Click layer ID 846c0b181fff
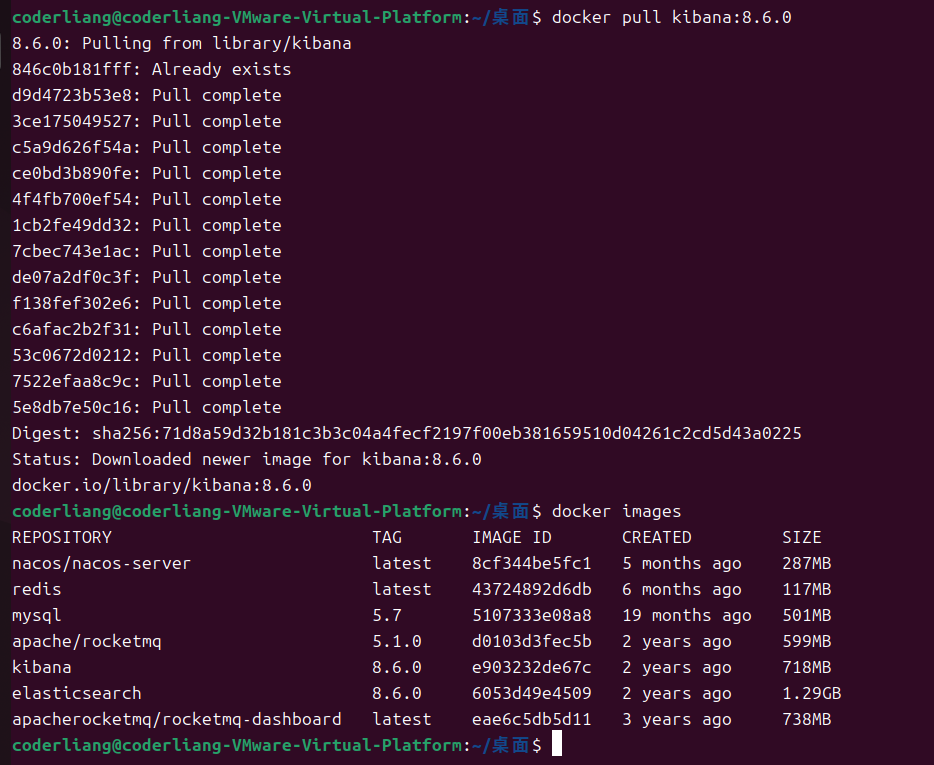This screenshot has width=934, height=765. coord(72,69)
